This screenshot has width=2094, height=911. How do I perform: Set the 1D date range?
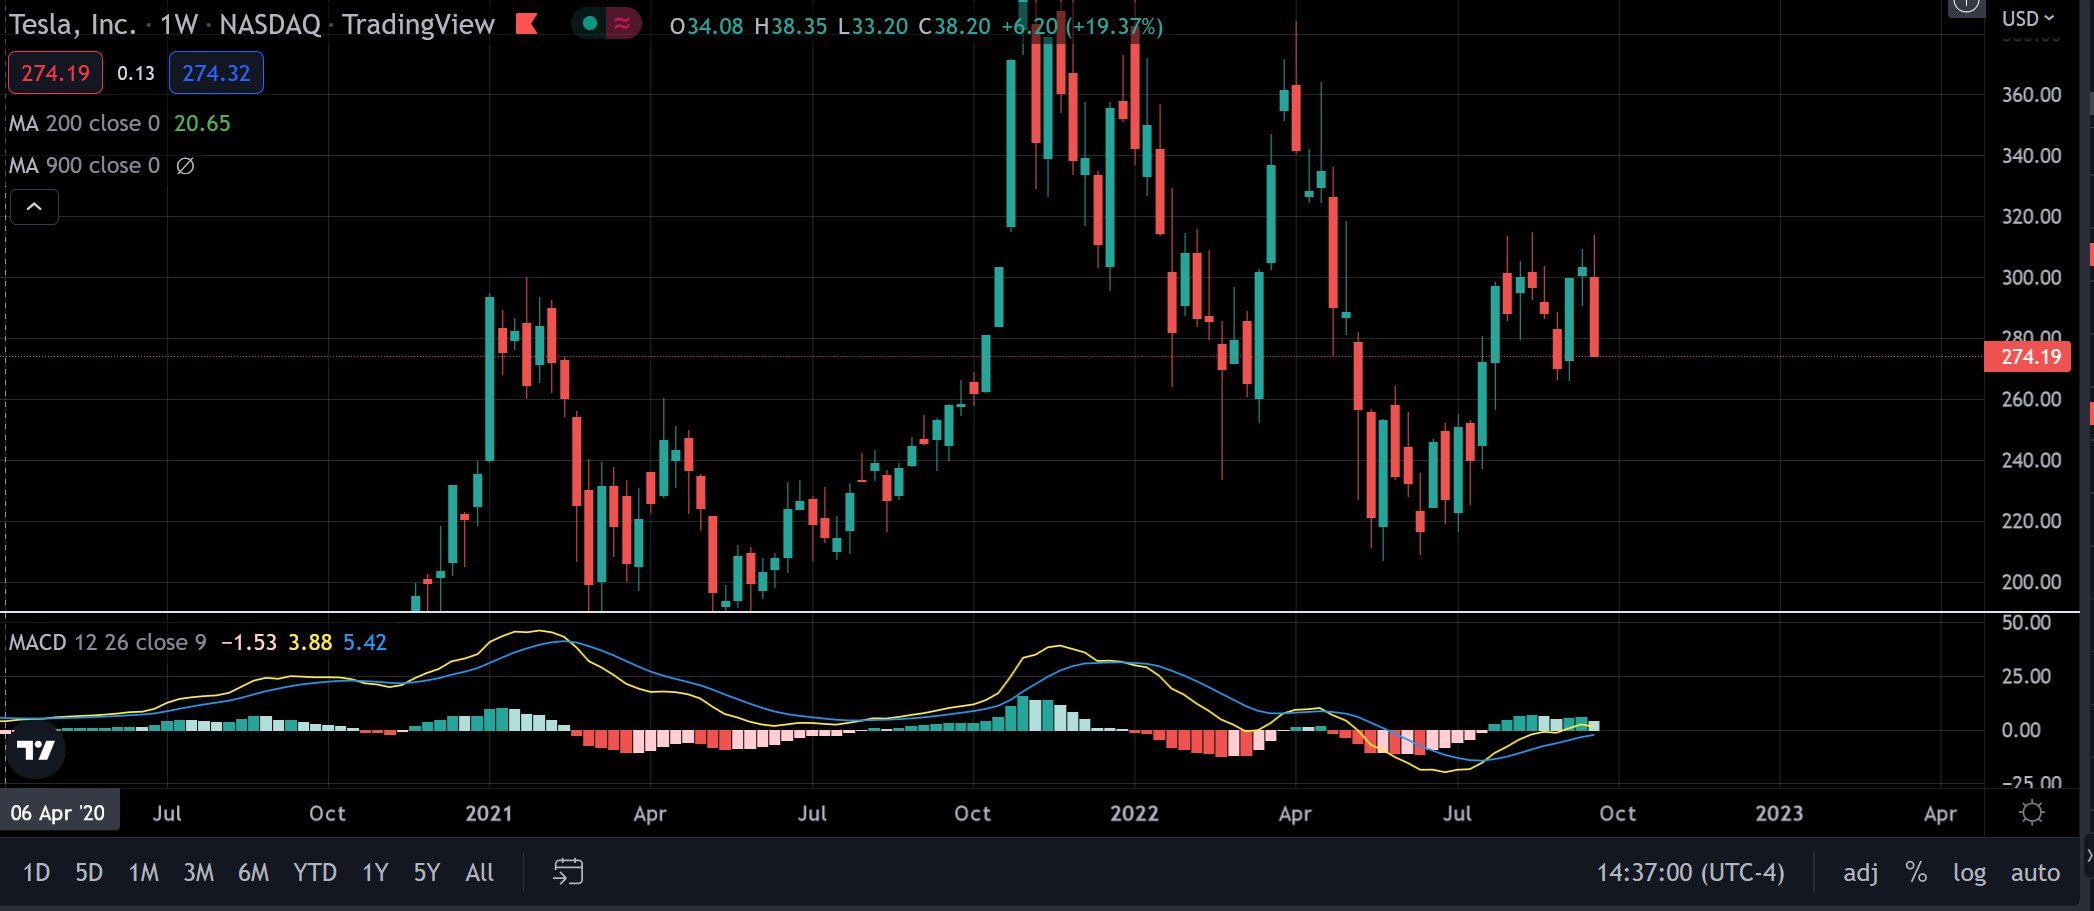[x=36, y=872]
